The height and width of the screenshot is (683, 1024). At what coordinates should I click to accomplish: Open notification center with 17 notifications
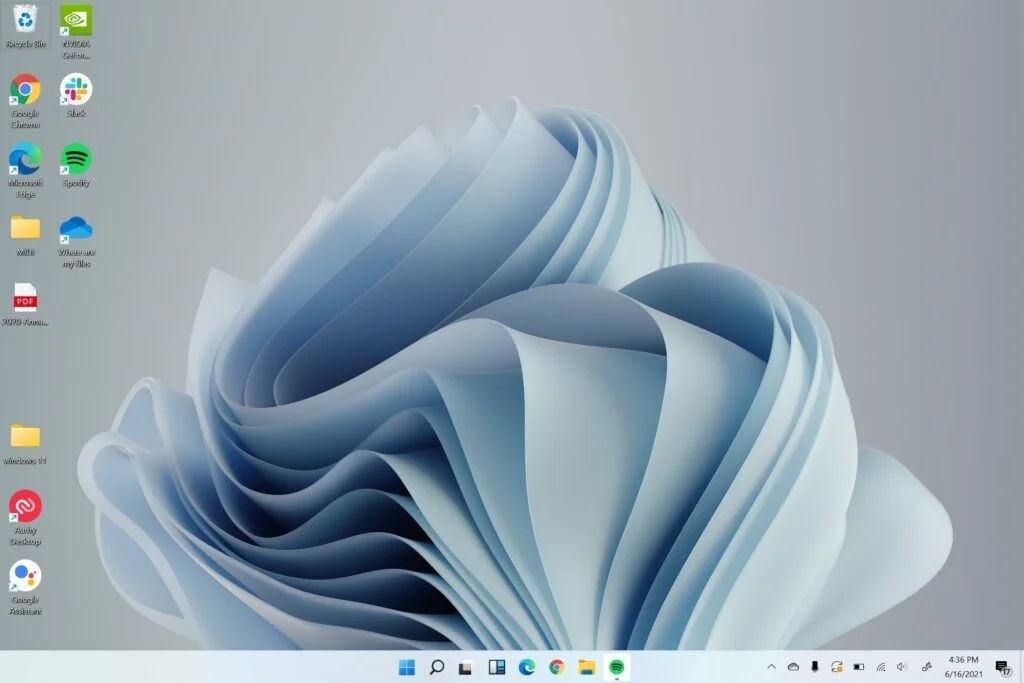(x=1002, y=667)
